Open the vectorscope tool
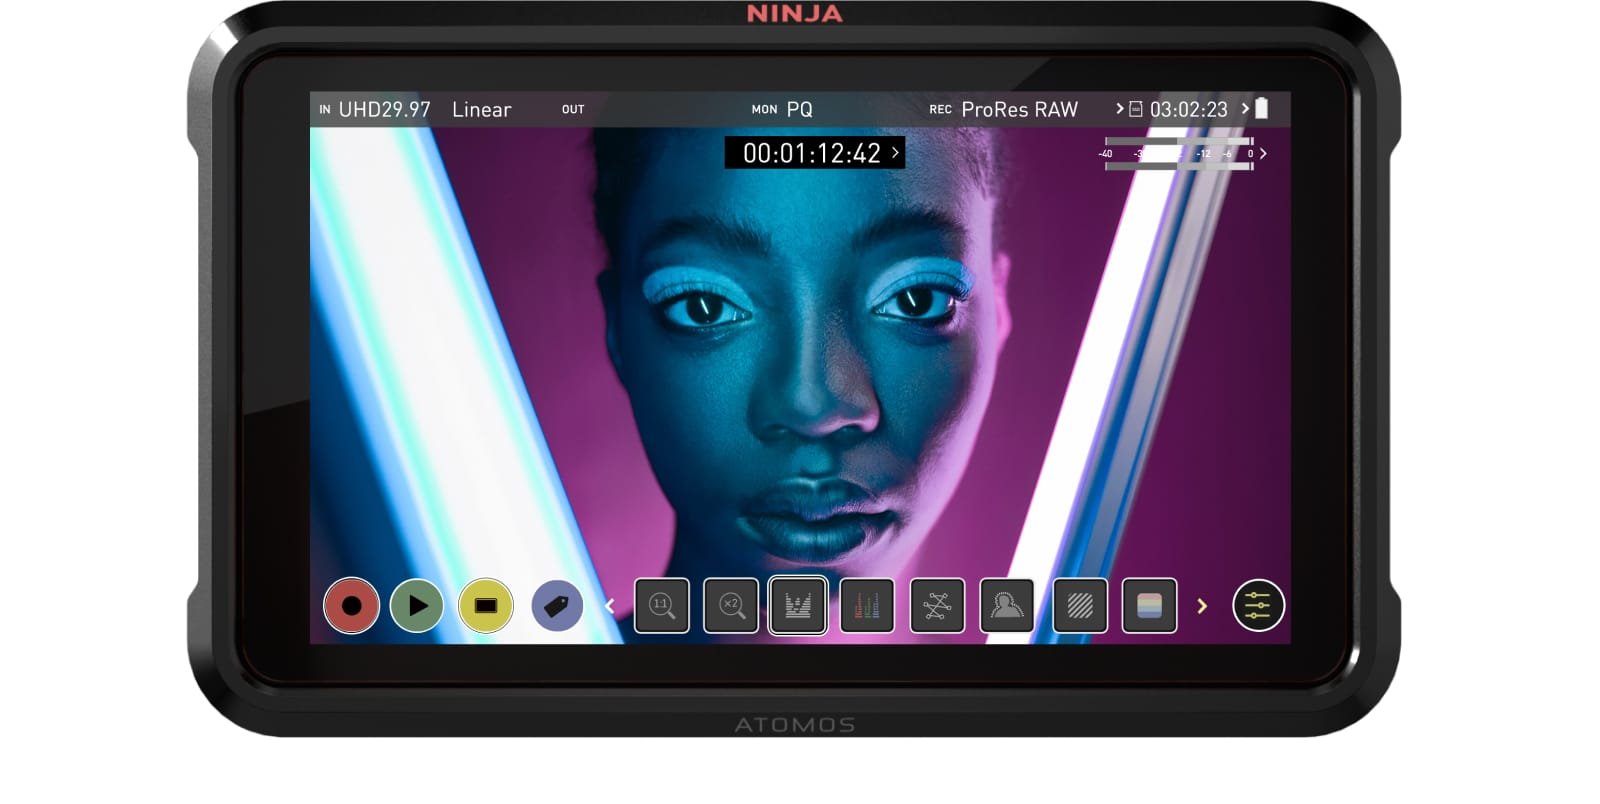Screen dimensions: 1600x804 pos(937,606)
